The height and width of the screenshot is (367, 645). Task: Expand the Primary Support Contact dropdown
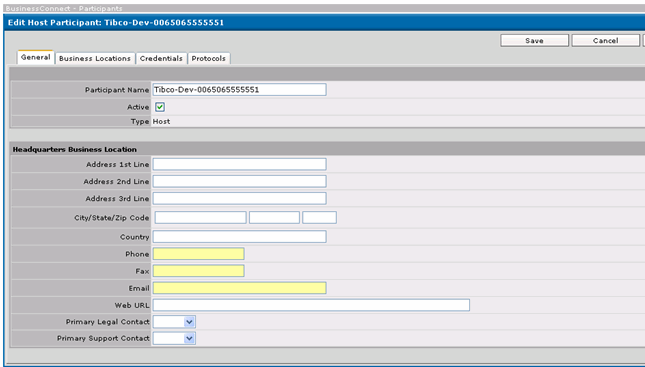point(174,338)
